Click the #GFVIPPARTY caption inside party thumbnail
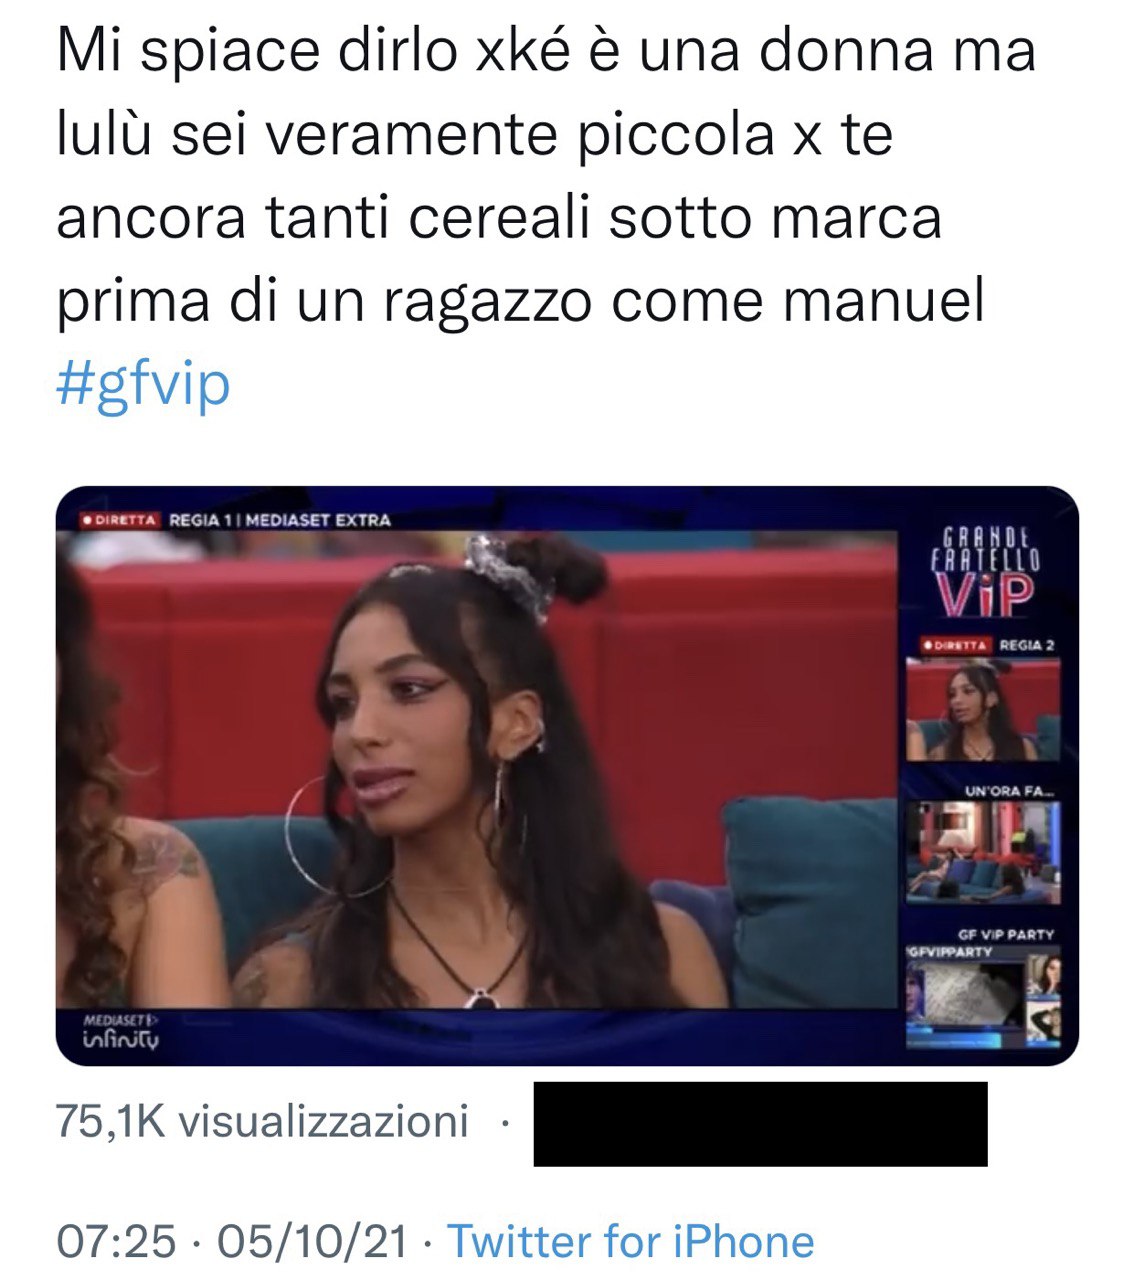The image size is (1134, 1280). pos(950,952)
